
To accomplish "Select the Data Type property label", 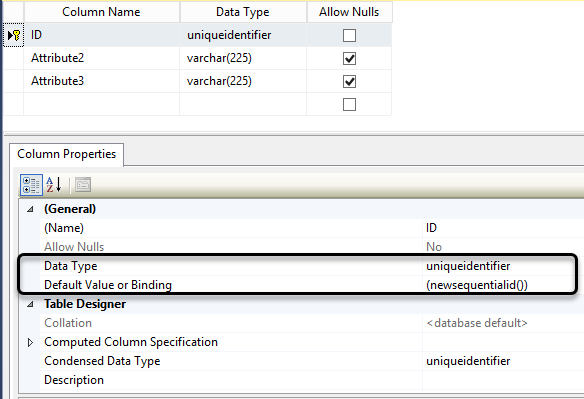I will 71,266.
